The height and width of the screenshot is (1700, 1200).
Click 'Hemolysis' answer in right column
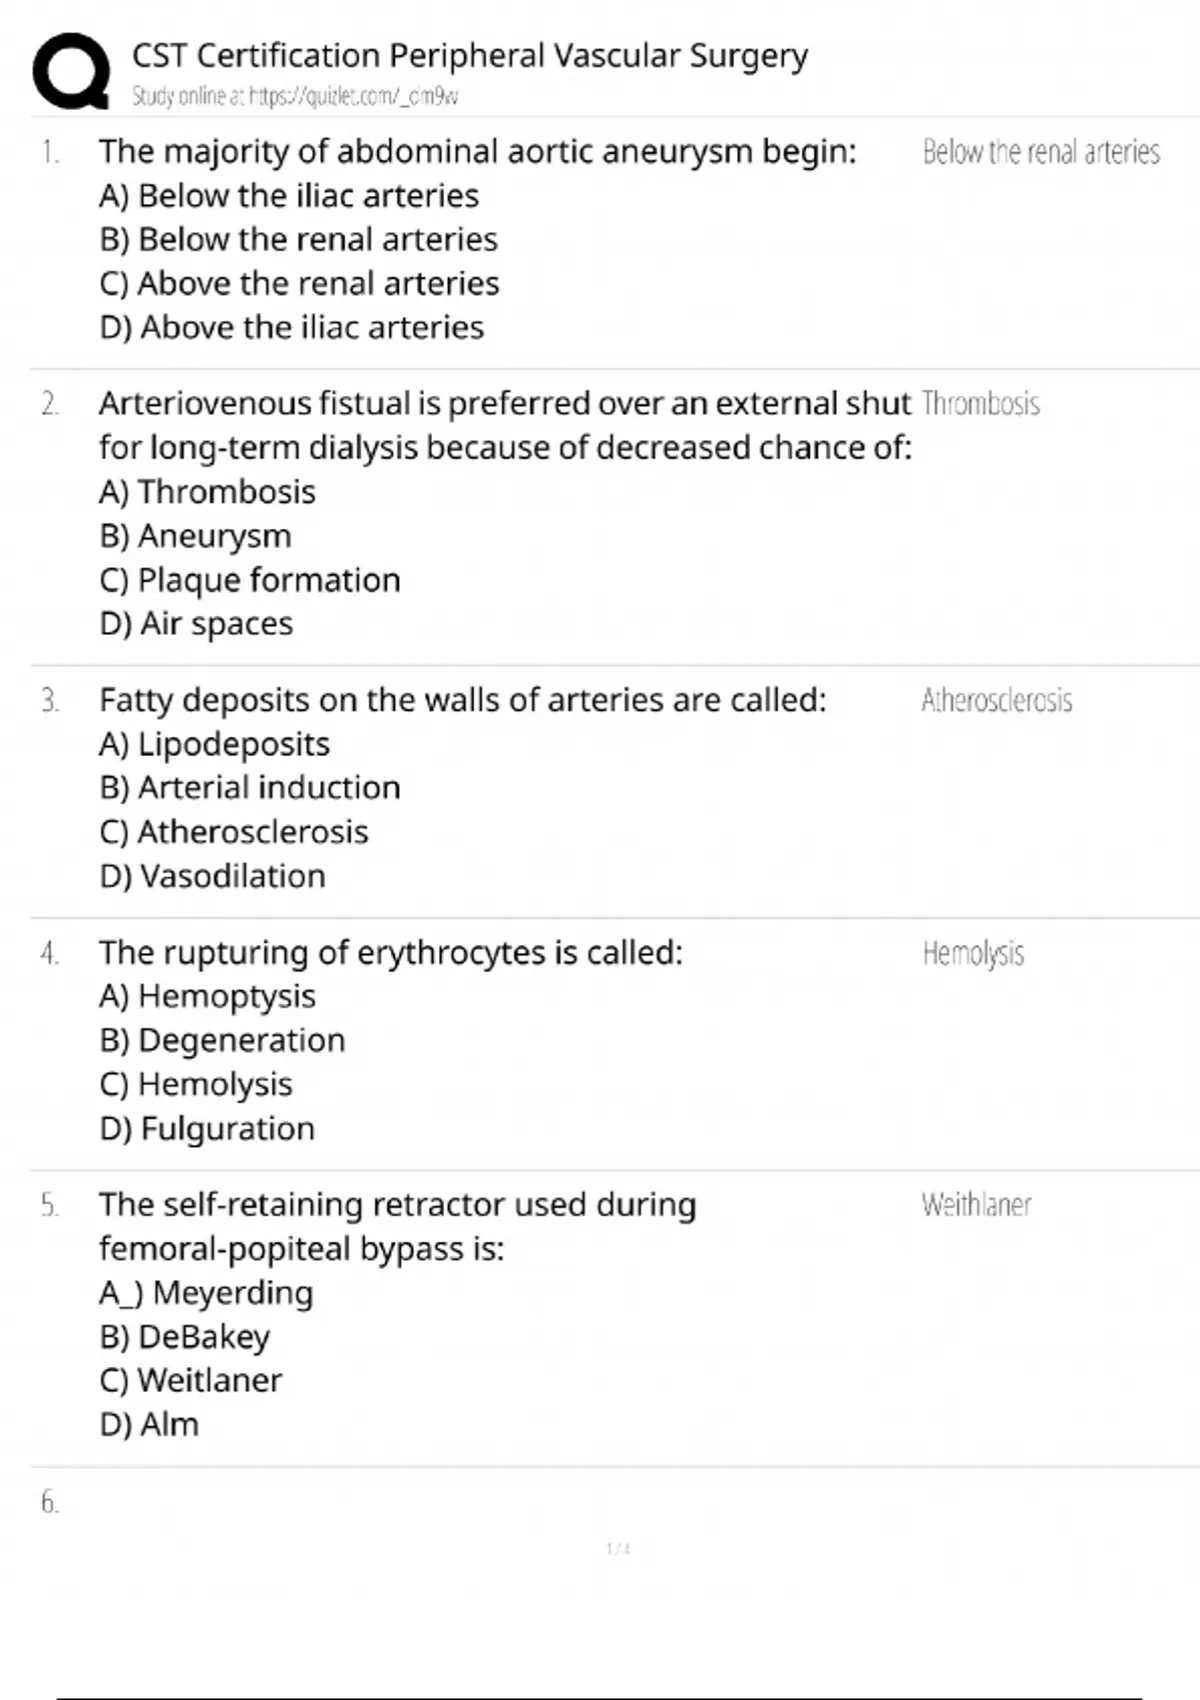pyautogui.click(x=973, y=953)
